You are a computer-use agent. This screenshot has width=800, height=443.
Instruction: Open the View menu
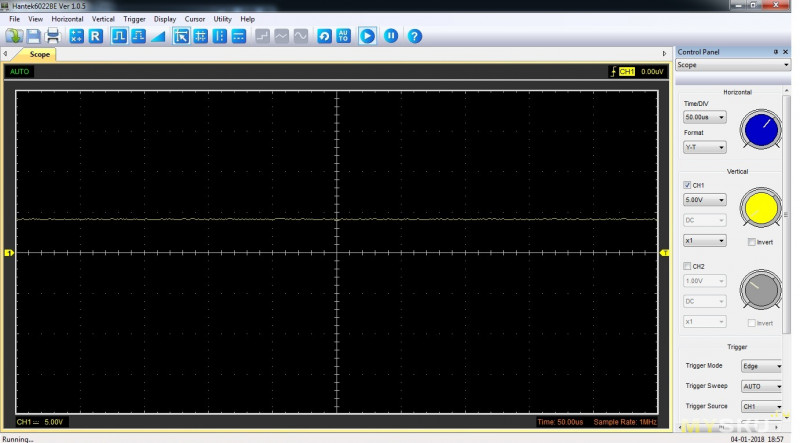[x=35, y=19]
